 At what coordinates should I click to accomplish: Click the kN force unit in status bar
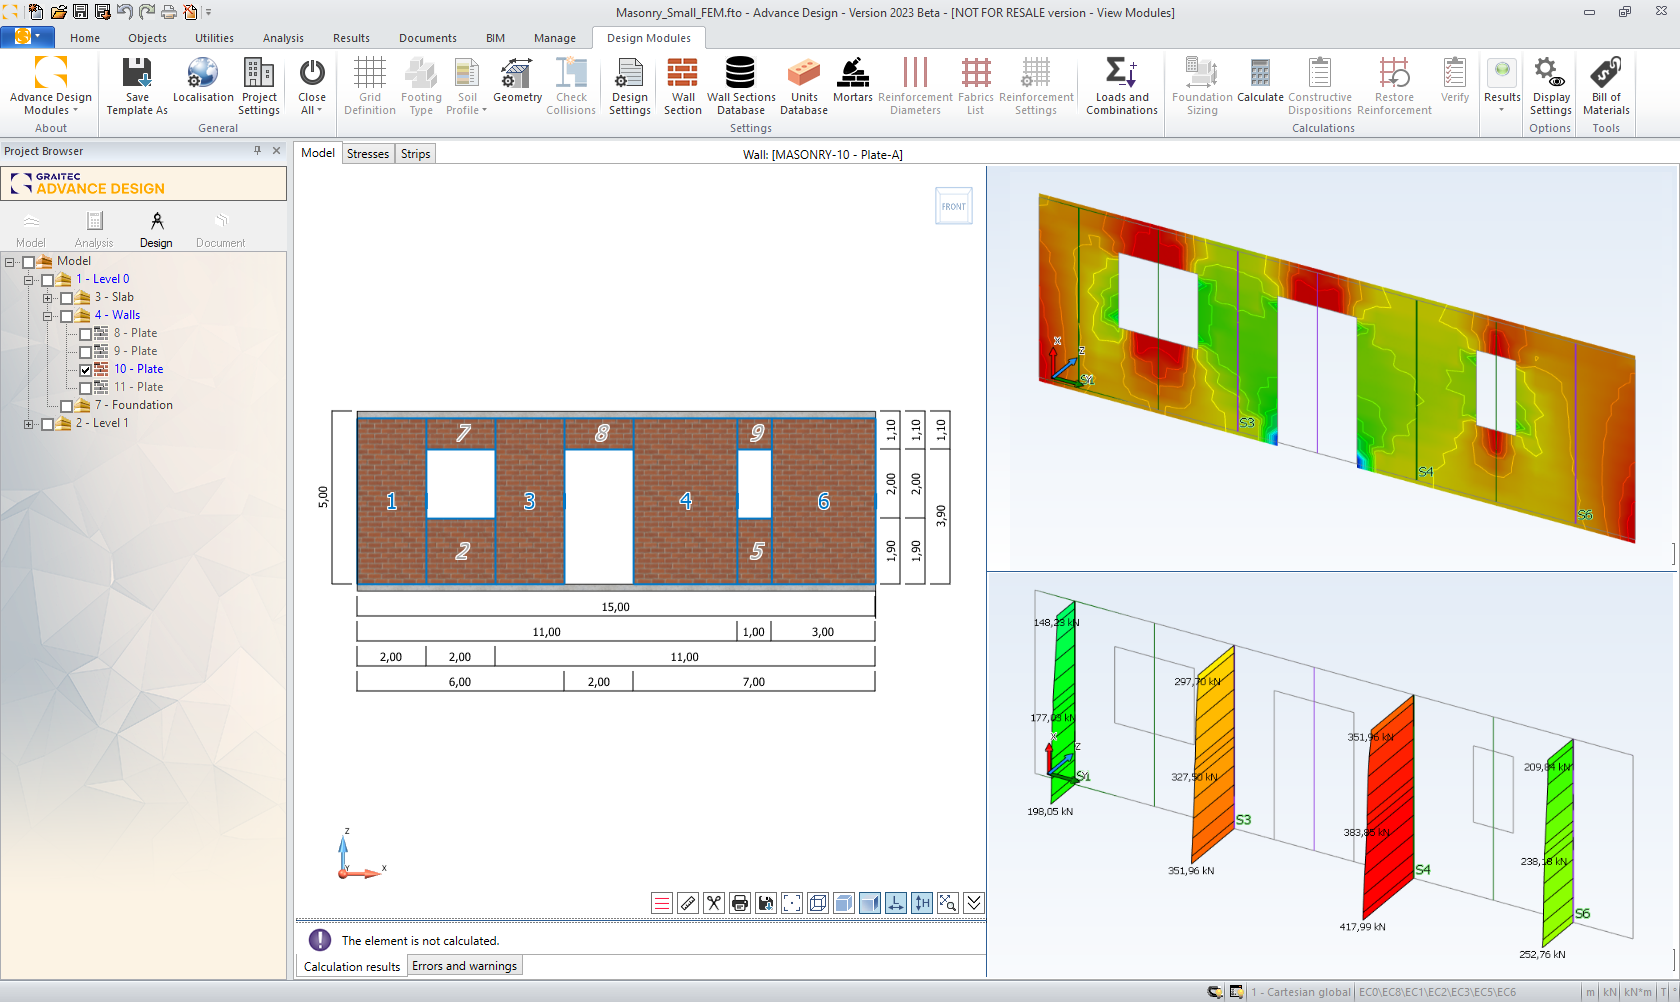pyautogui.click(x=1609, y=992)
